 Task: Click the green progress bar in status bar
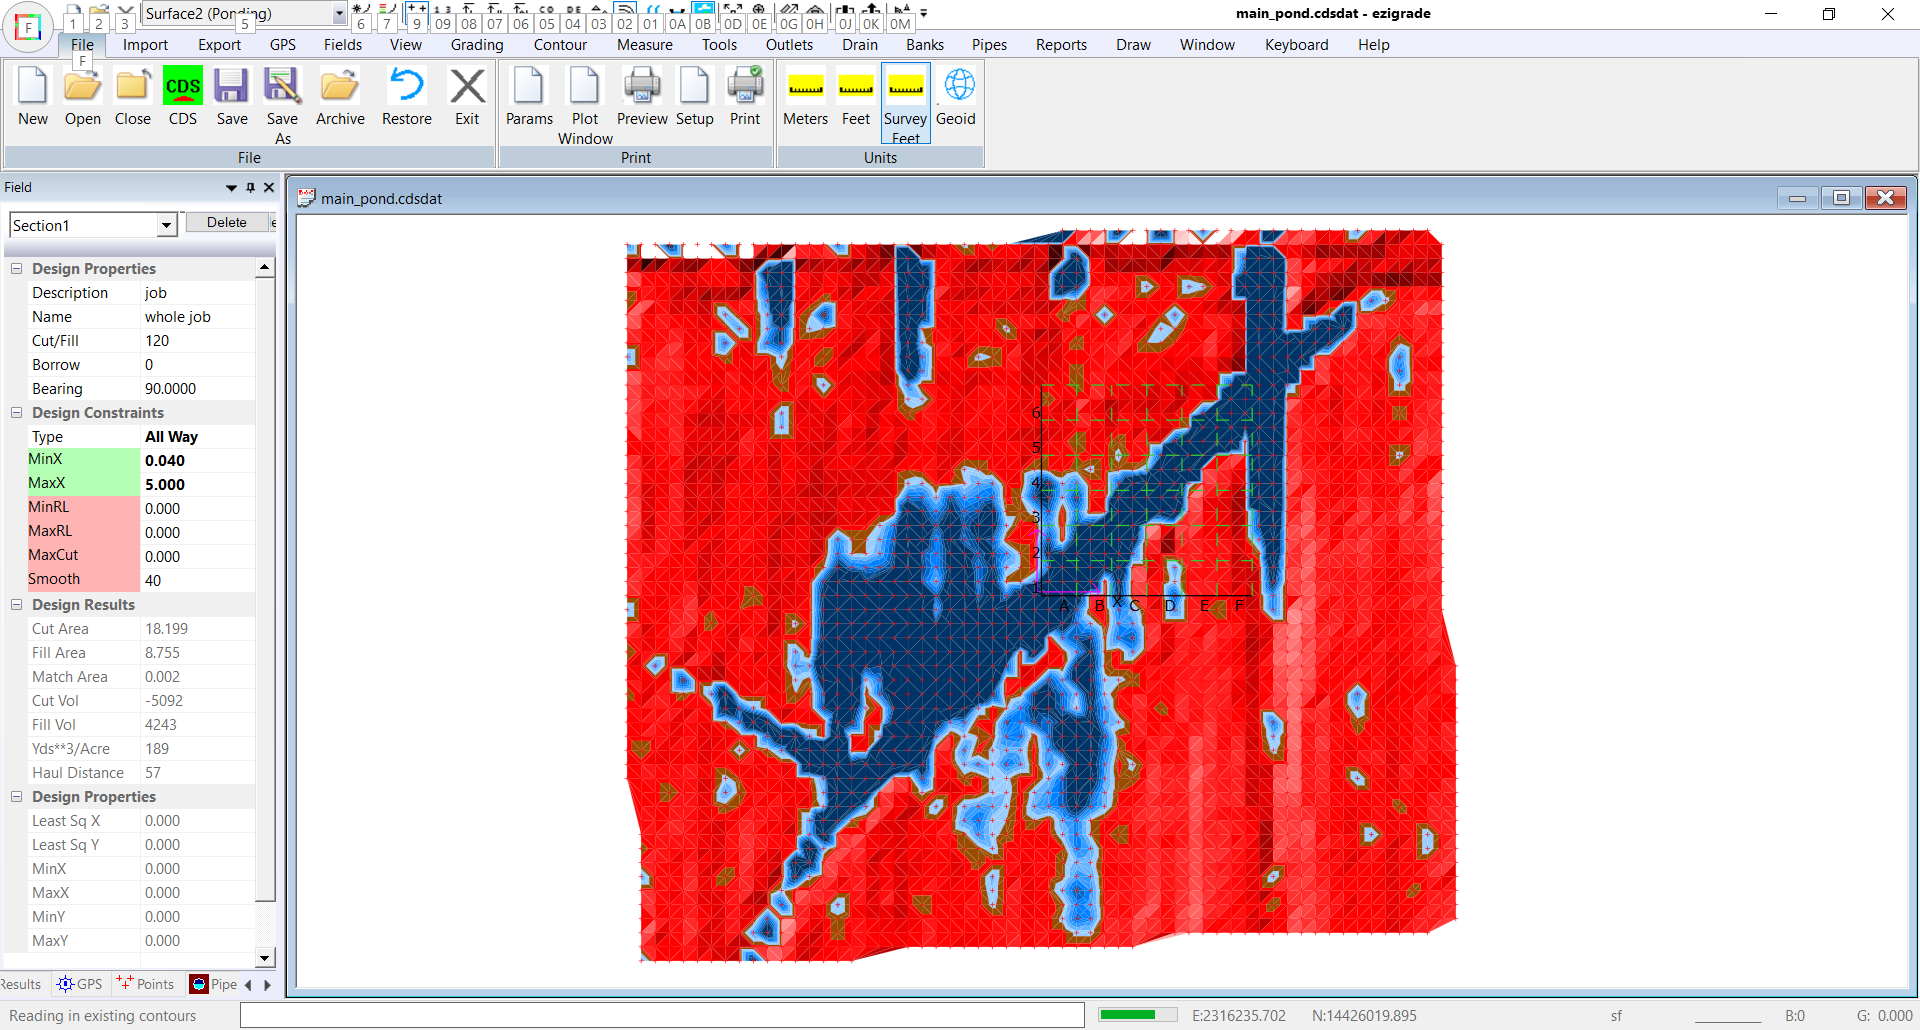click(1137, 1015)
